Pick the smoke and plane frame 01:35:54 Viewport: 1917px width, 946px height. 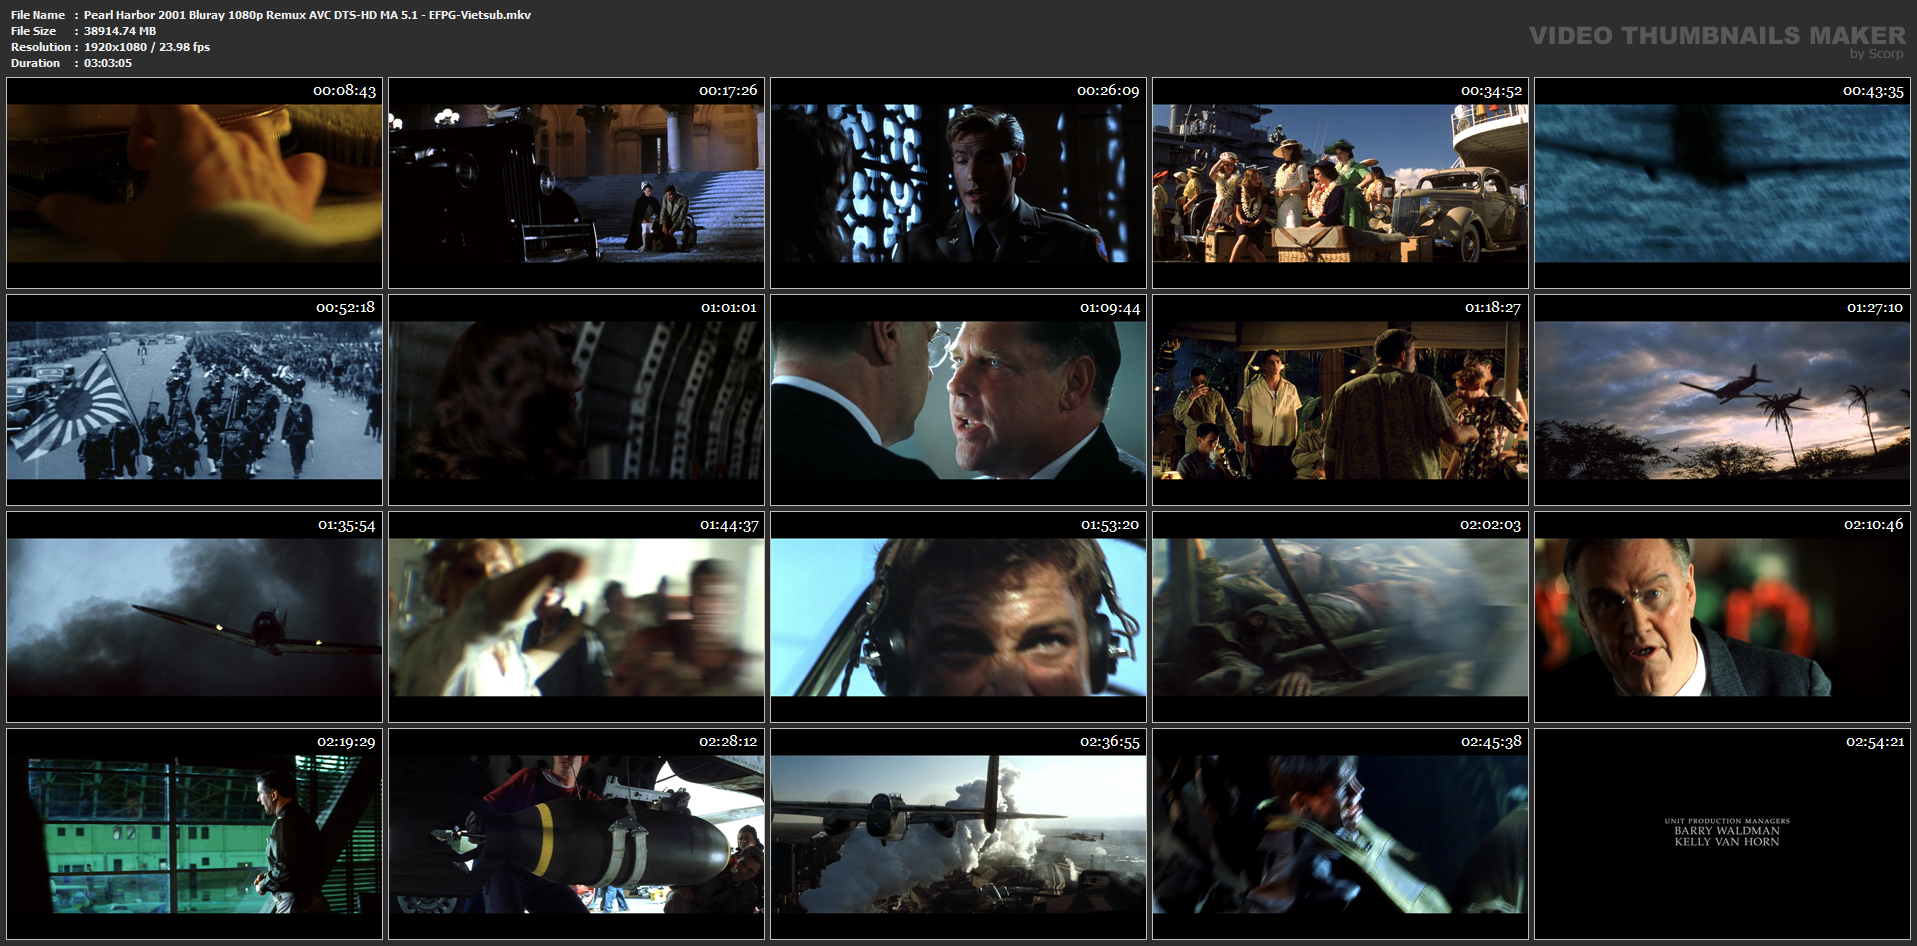click(194, 617)
